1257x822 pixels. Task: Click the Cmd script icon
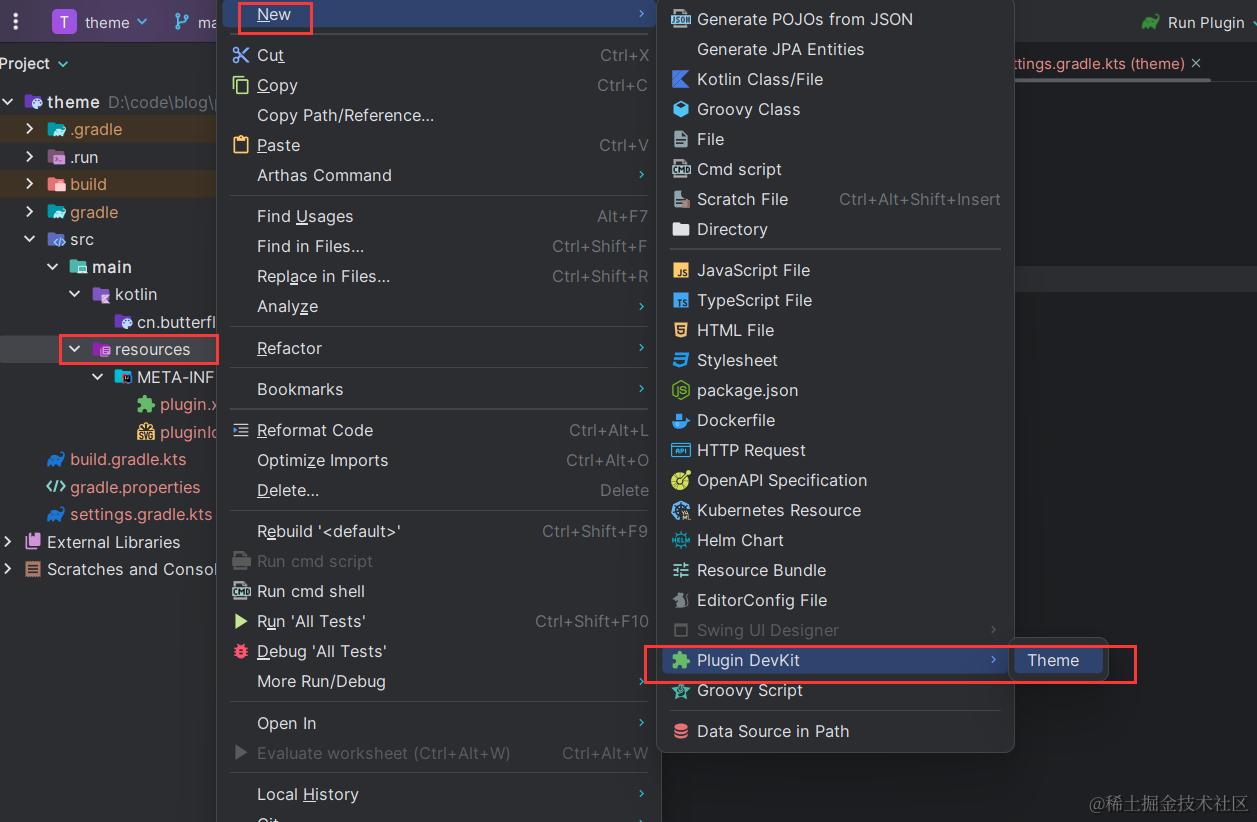(681, 169)
